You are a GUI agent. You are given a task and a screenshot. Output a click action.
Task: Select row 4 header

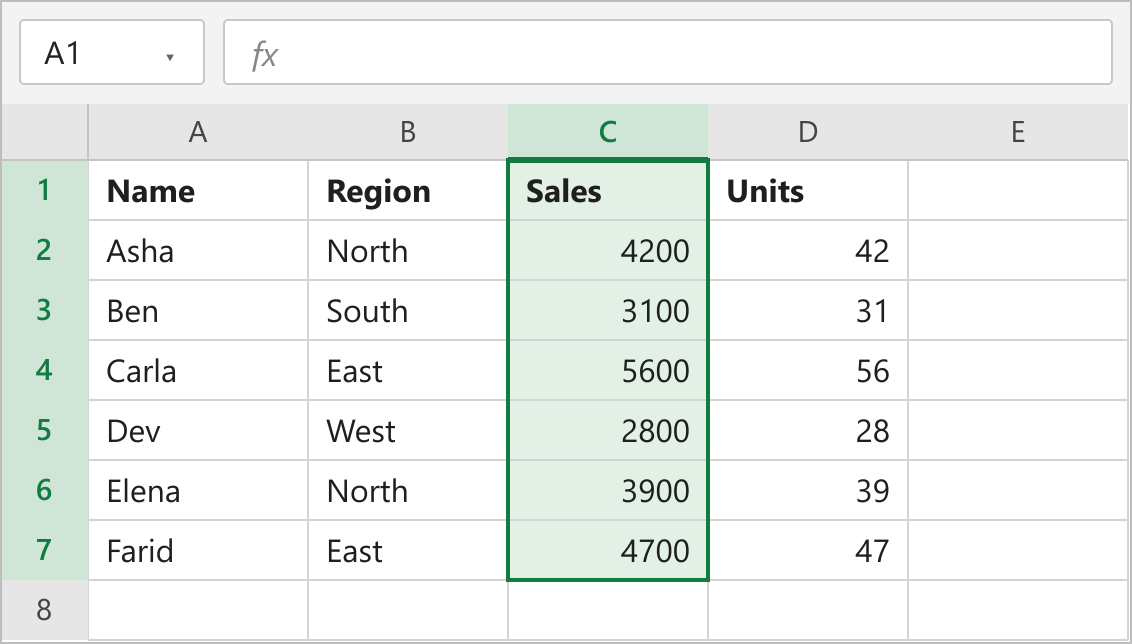click(x=45, y=370)
